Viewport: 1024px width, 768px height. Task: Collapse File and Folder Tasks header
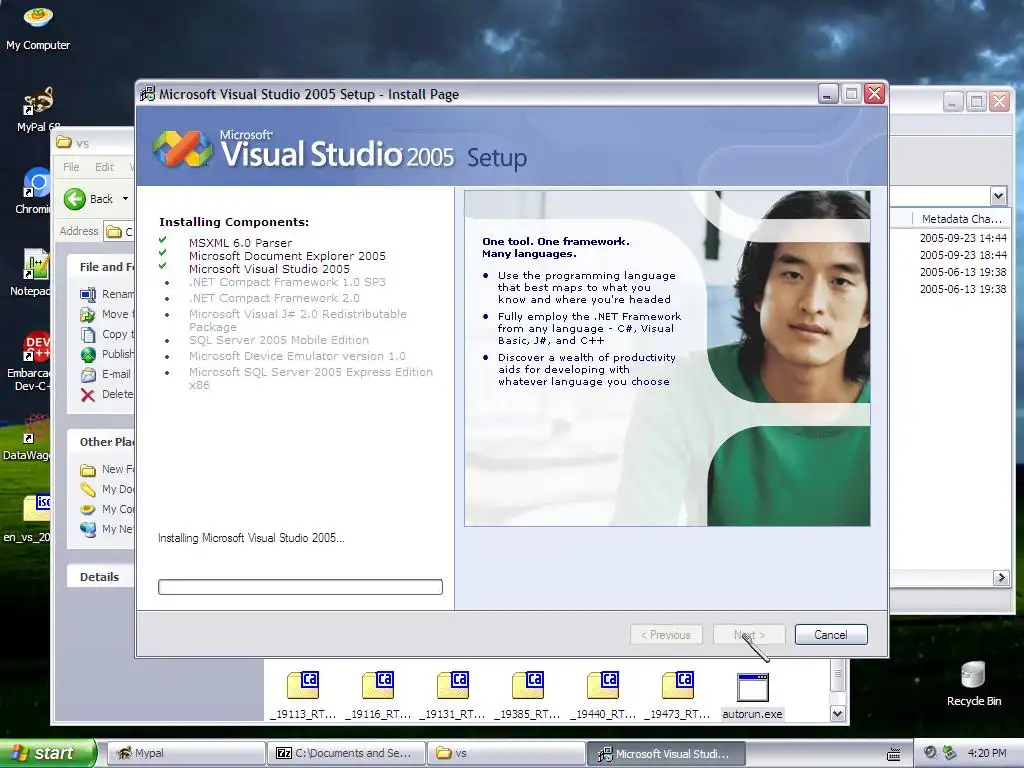tap(101, 266)
